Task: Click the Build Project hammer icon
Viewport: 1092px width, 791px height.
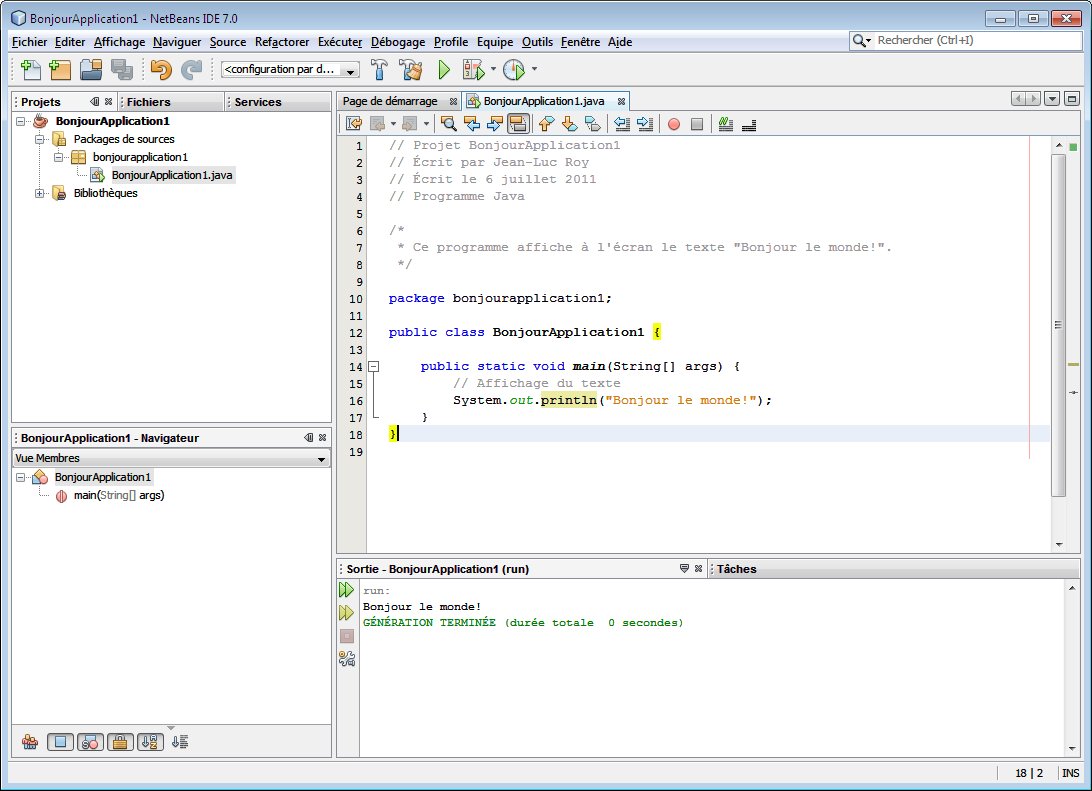Action: (380, 69)
